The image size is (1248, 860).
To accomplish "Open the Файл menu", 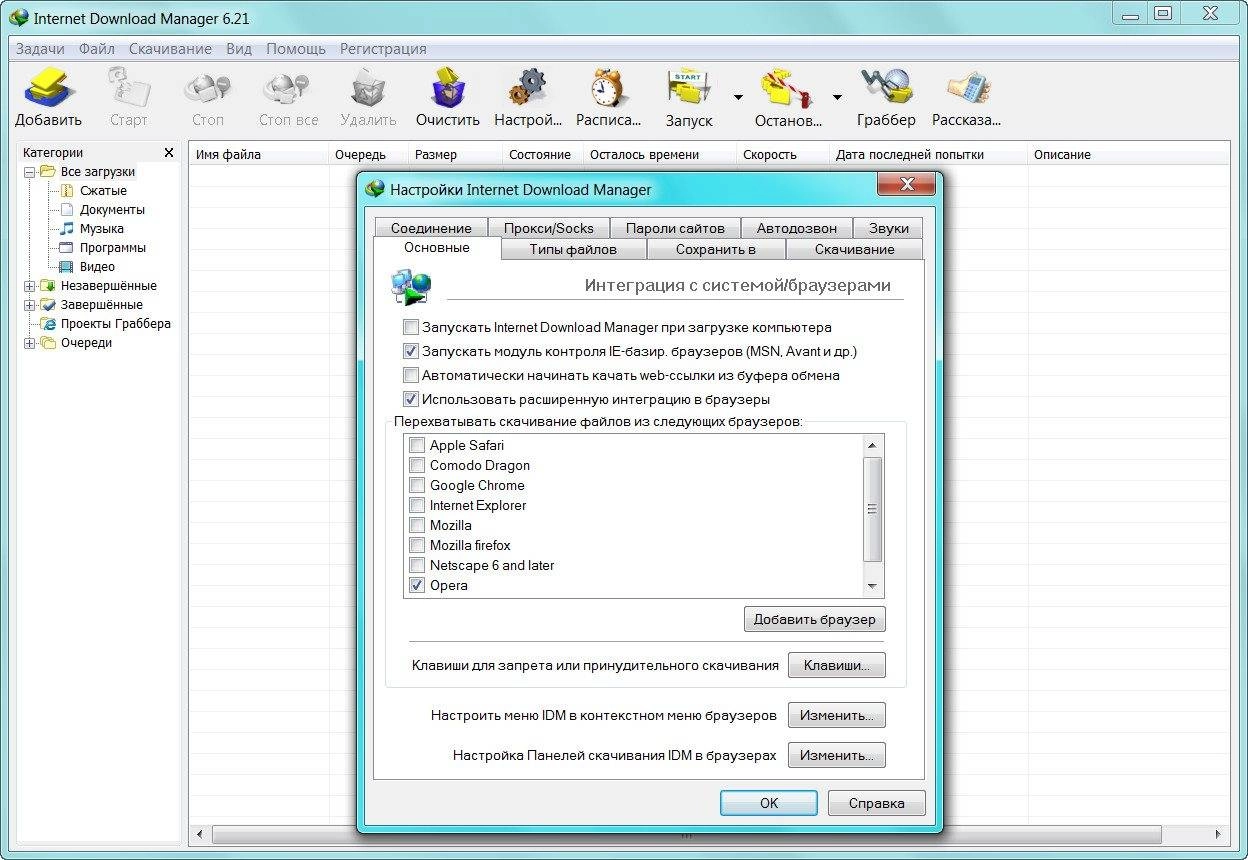I will (x=97, y=48).
